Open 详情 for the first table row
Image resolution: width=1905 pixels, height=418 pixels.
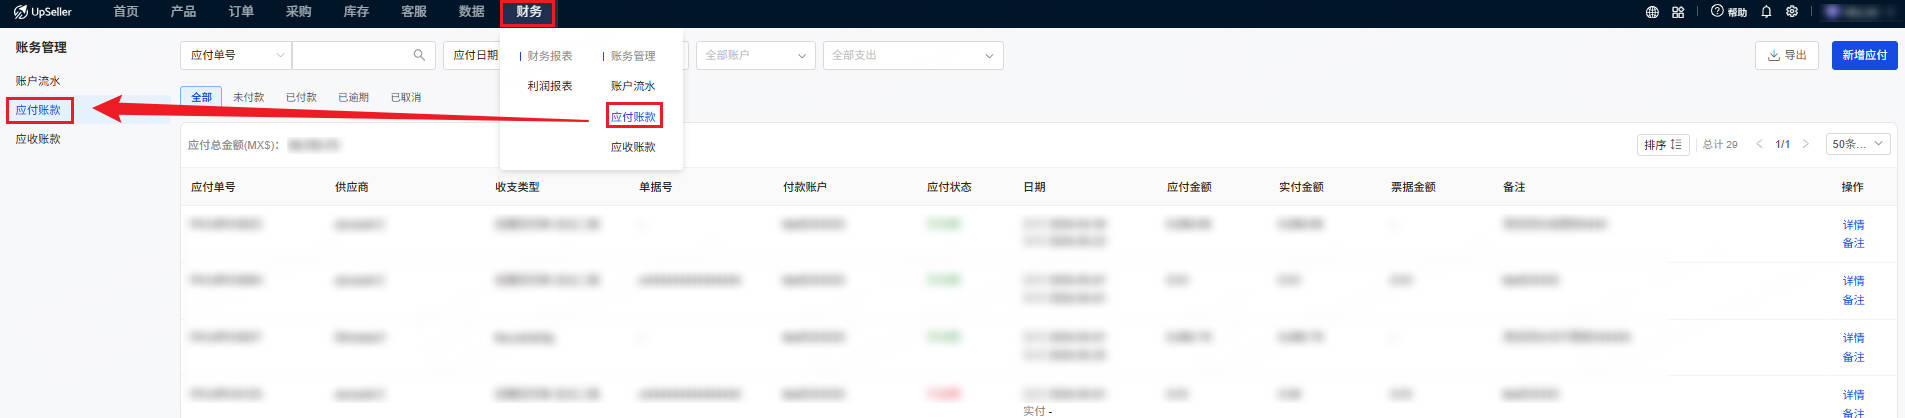point(1853,225)
